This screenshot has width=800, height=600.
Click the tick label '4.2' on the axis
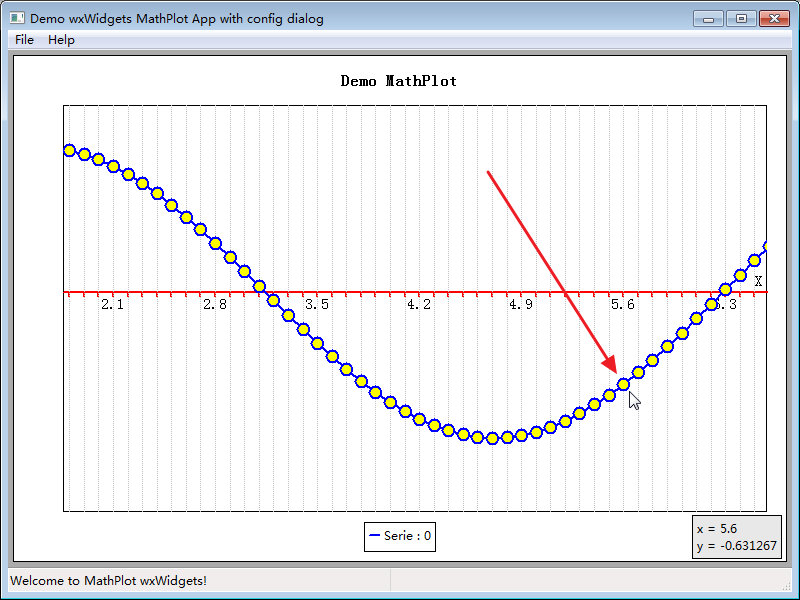(417, 304)
